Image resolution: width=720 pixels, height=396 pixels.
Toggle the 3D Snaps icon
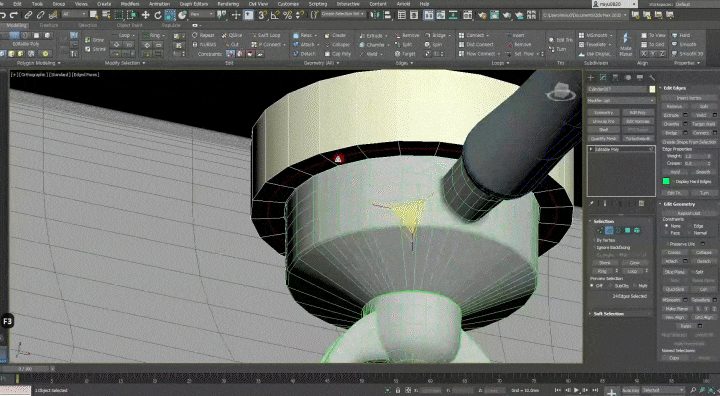263,15
